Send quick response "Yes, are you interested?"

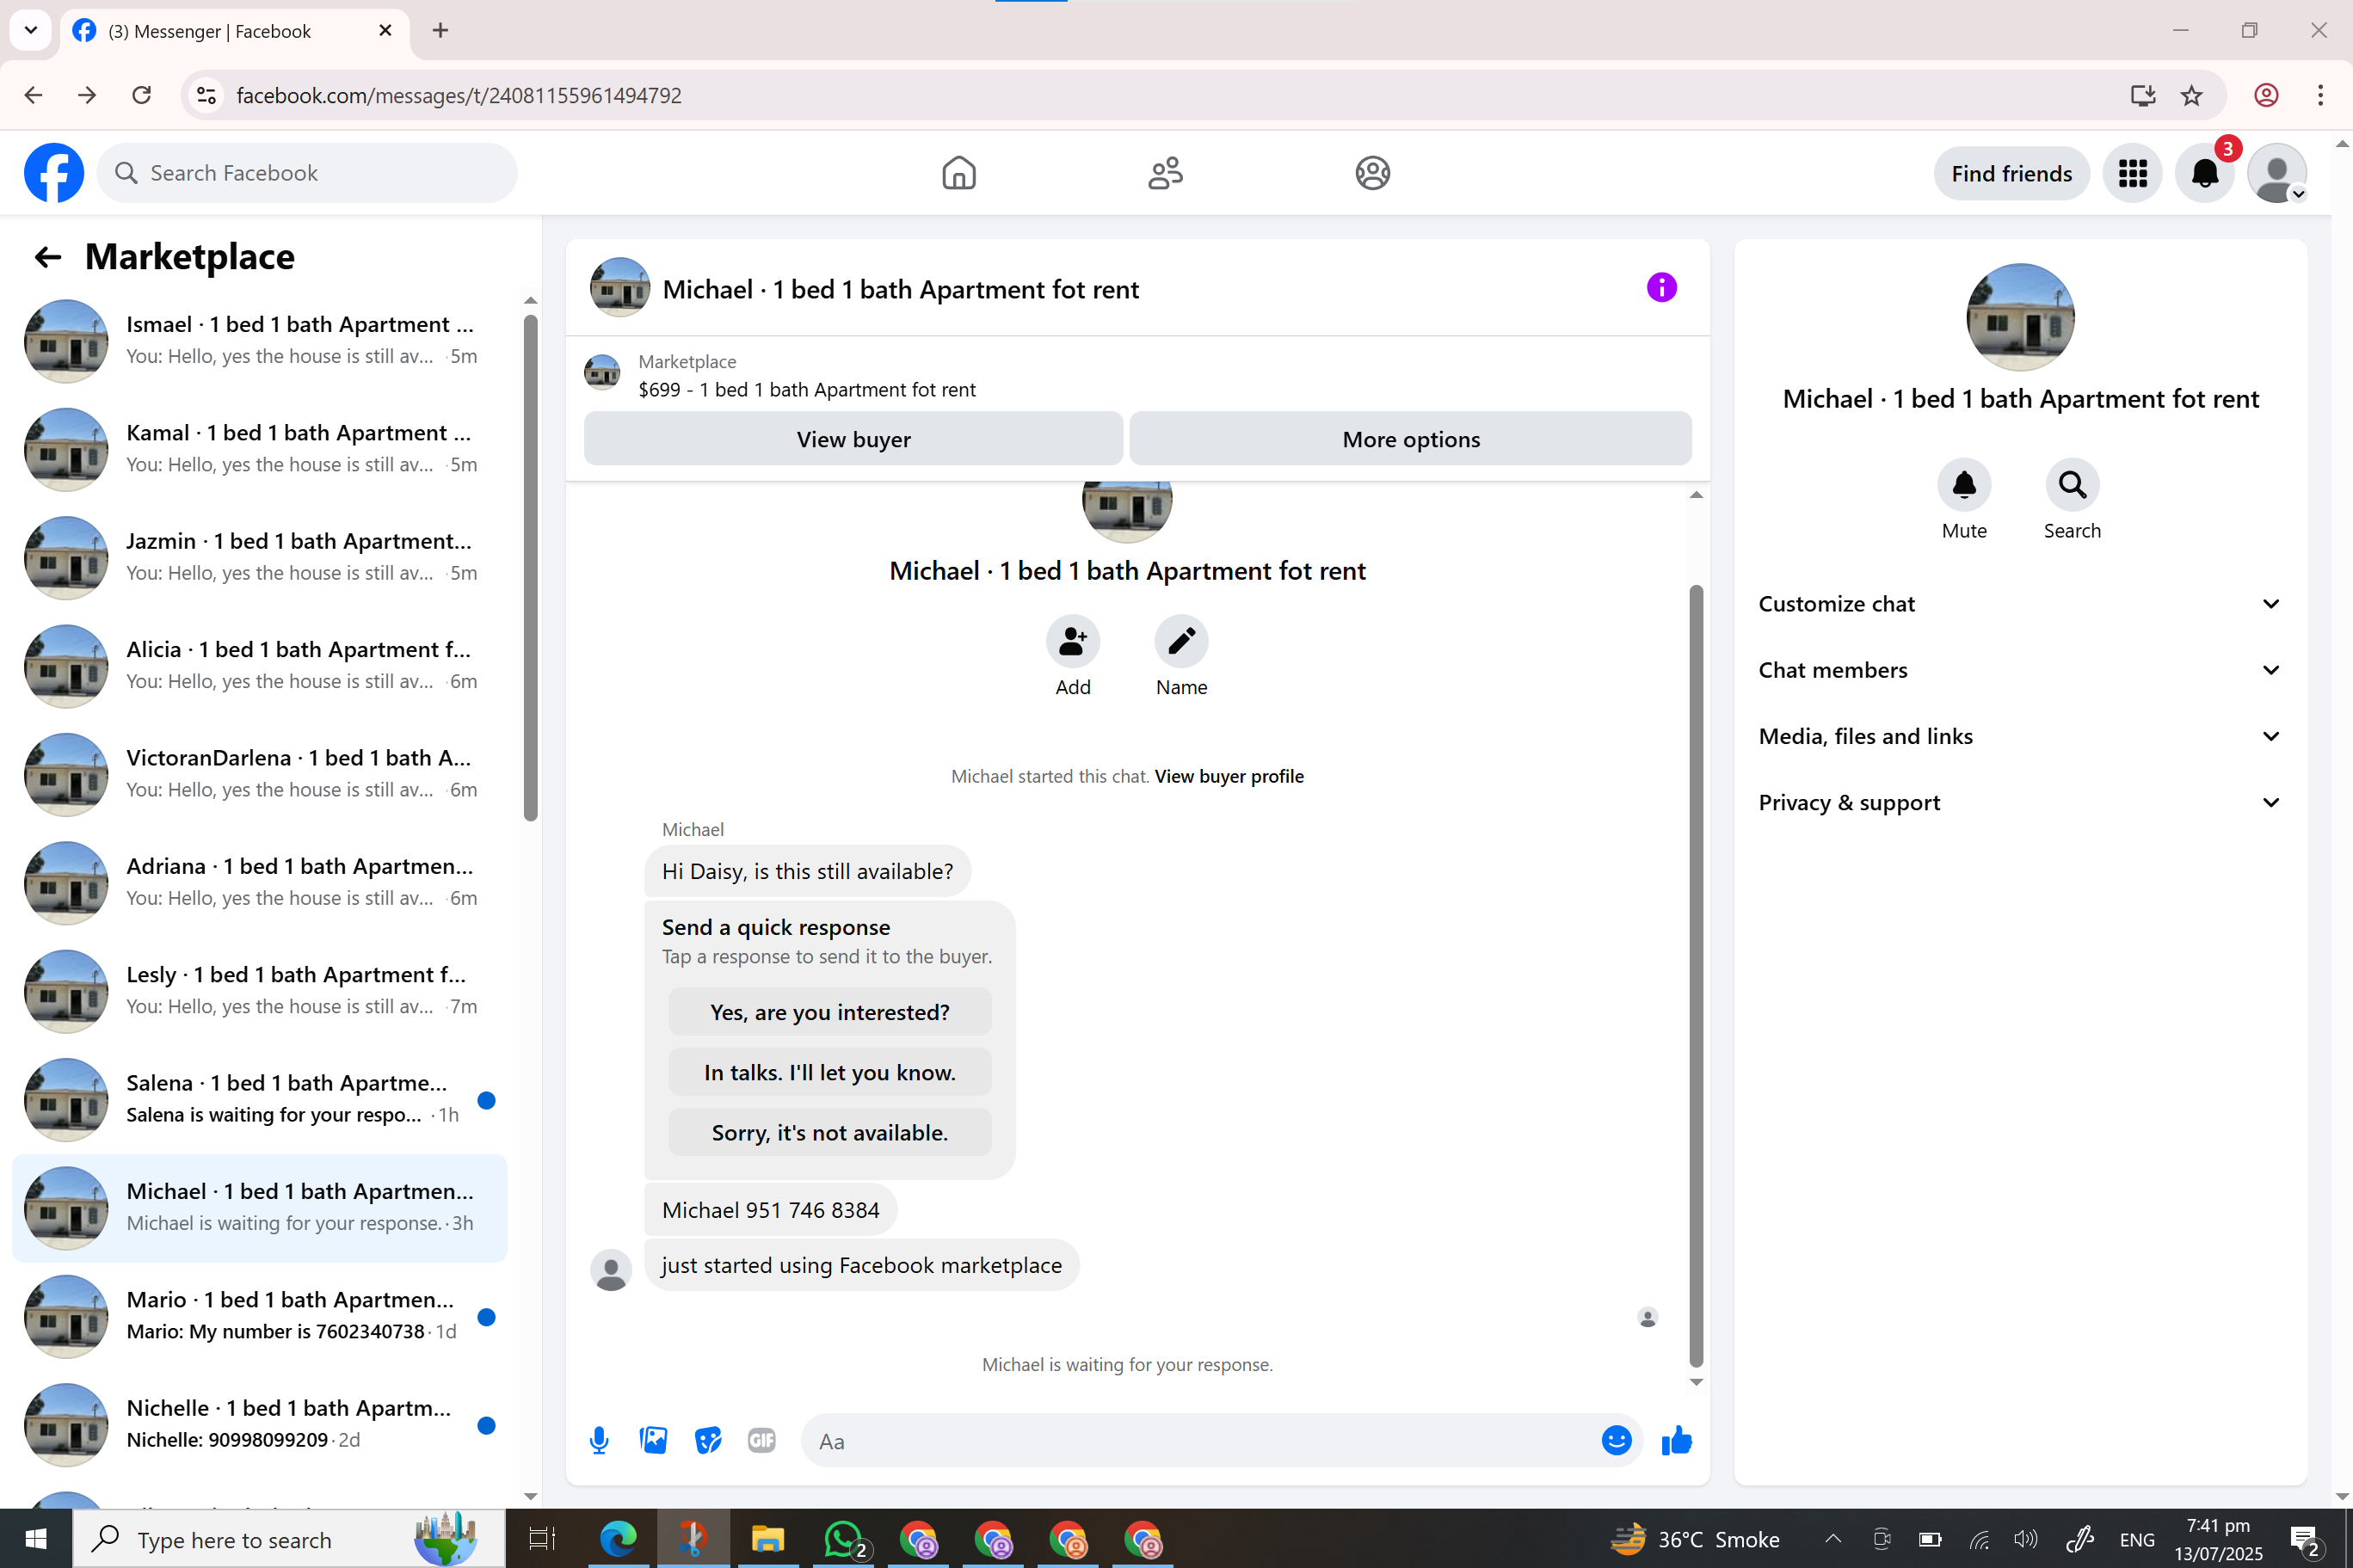829,1012
